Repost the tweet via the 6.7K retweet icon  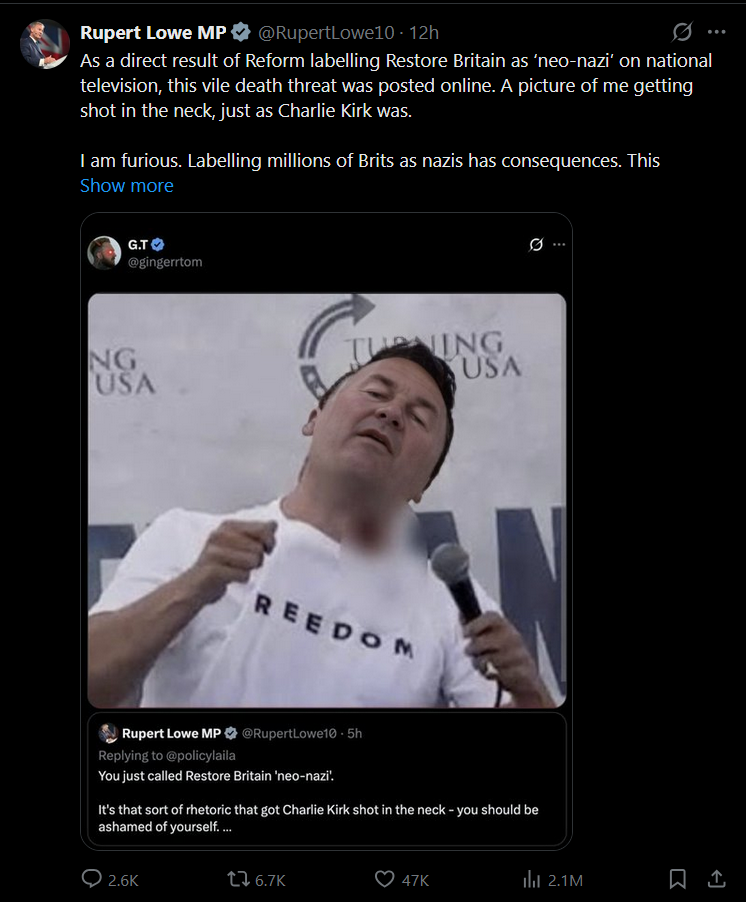tap(238, 879)
